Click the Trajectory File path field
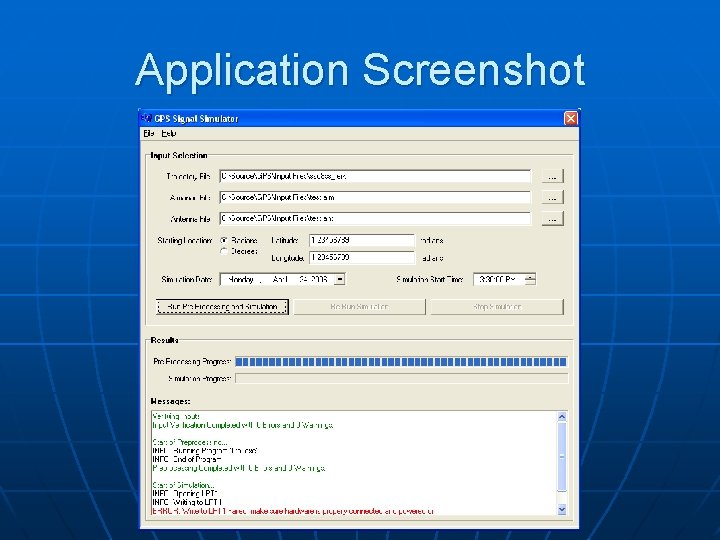The image size is (720, 540). coord(375,176)
